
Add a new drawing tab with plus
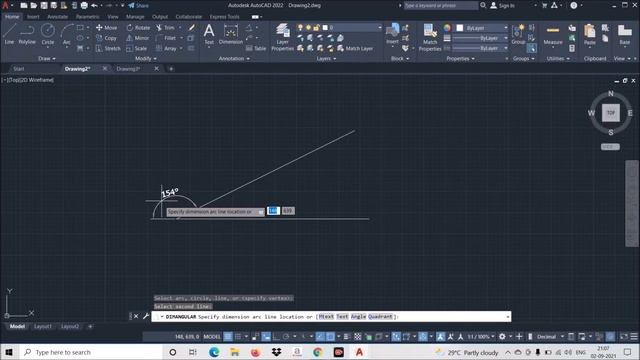click(x=171, y=69)
